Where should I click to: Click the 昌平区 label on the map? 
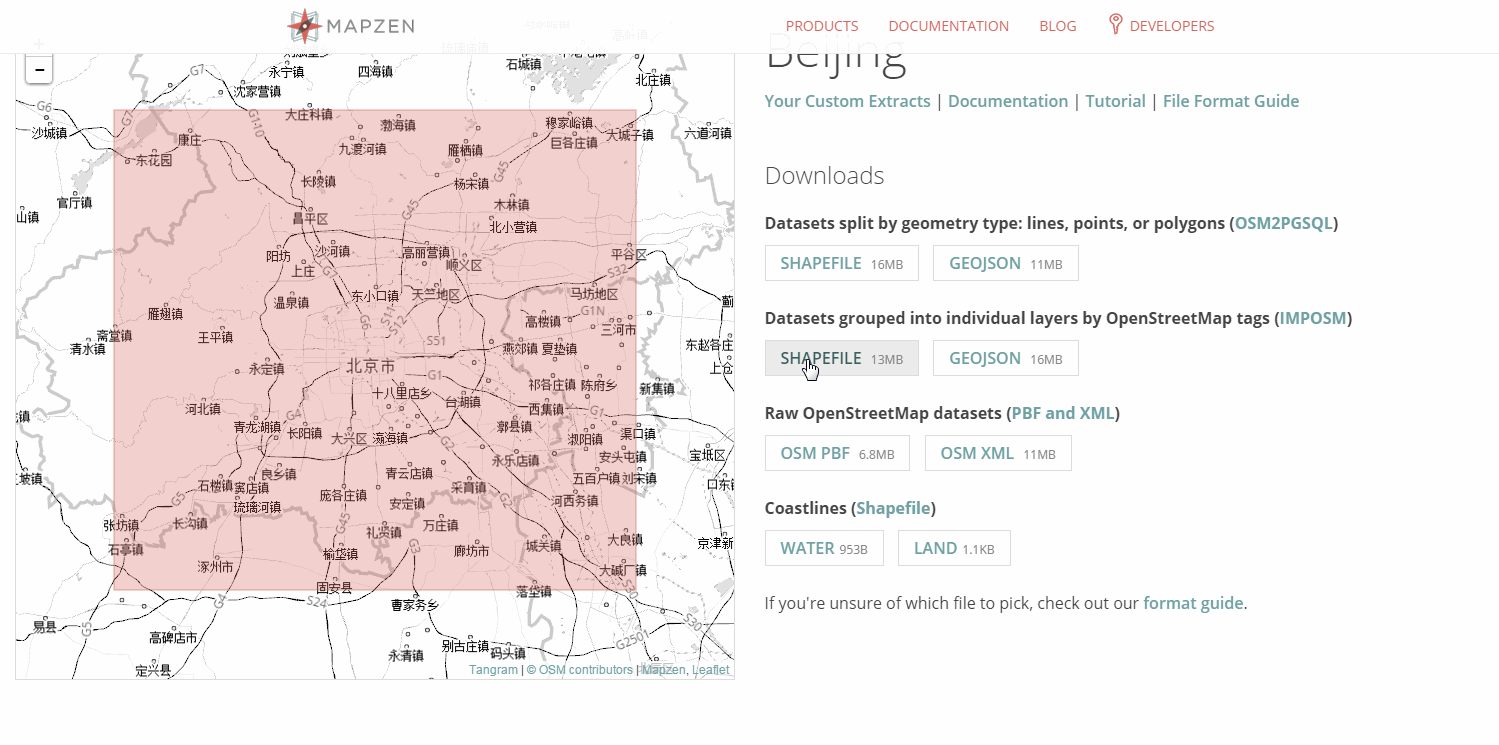[x=310, y=218]
